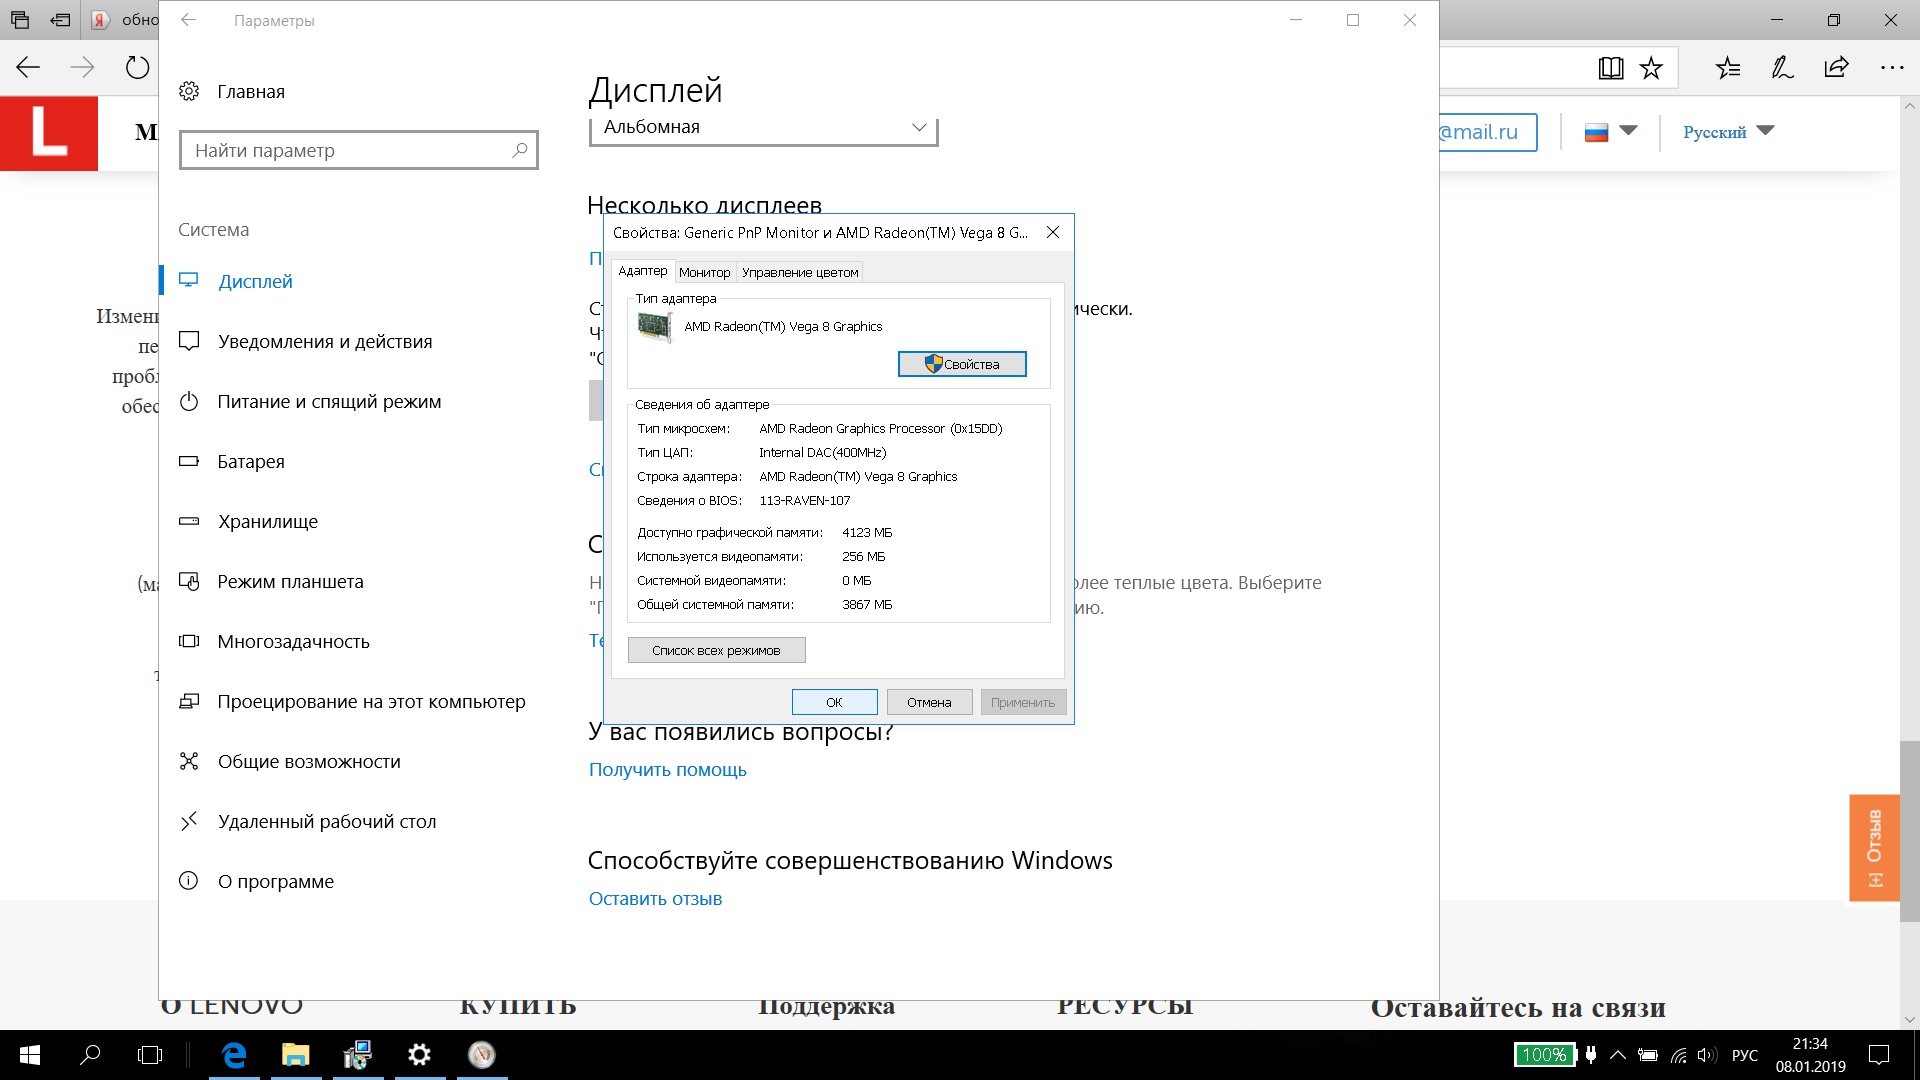Click adapter card icon
This screenshot has width=1920, height=1080.
[x=655, y=327]
